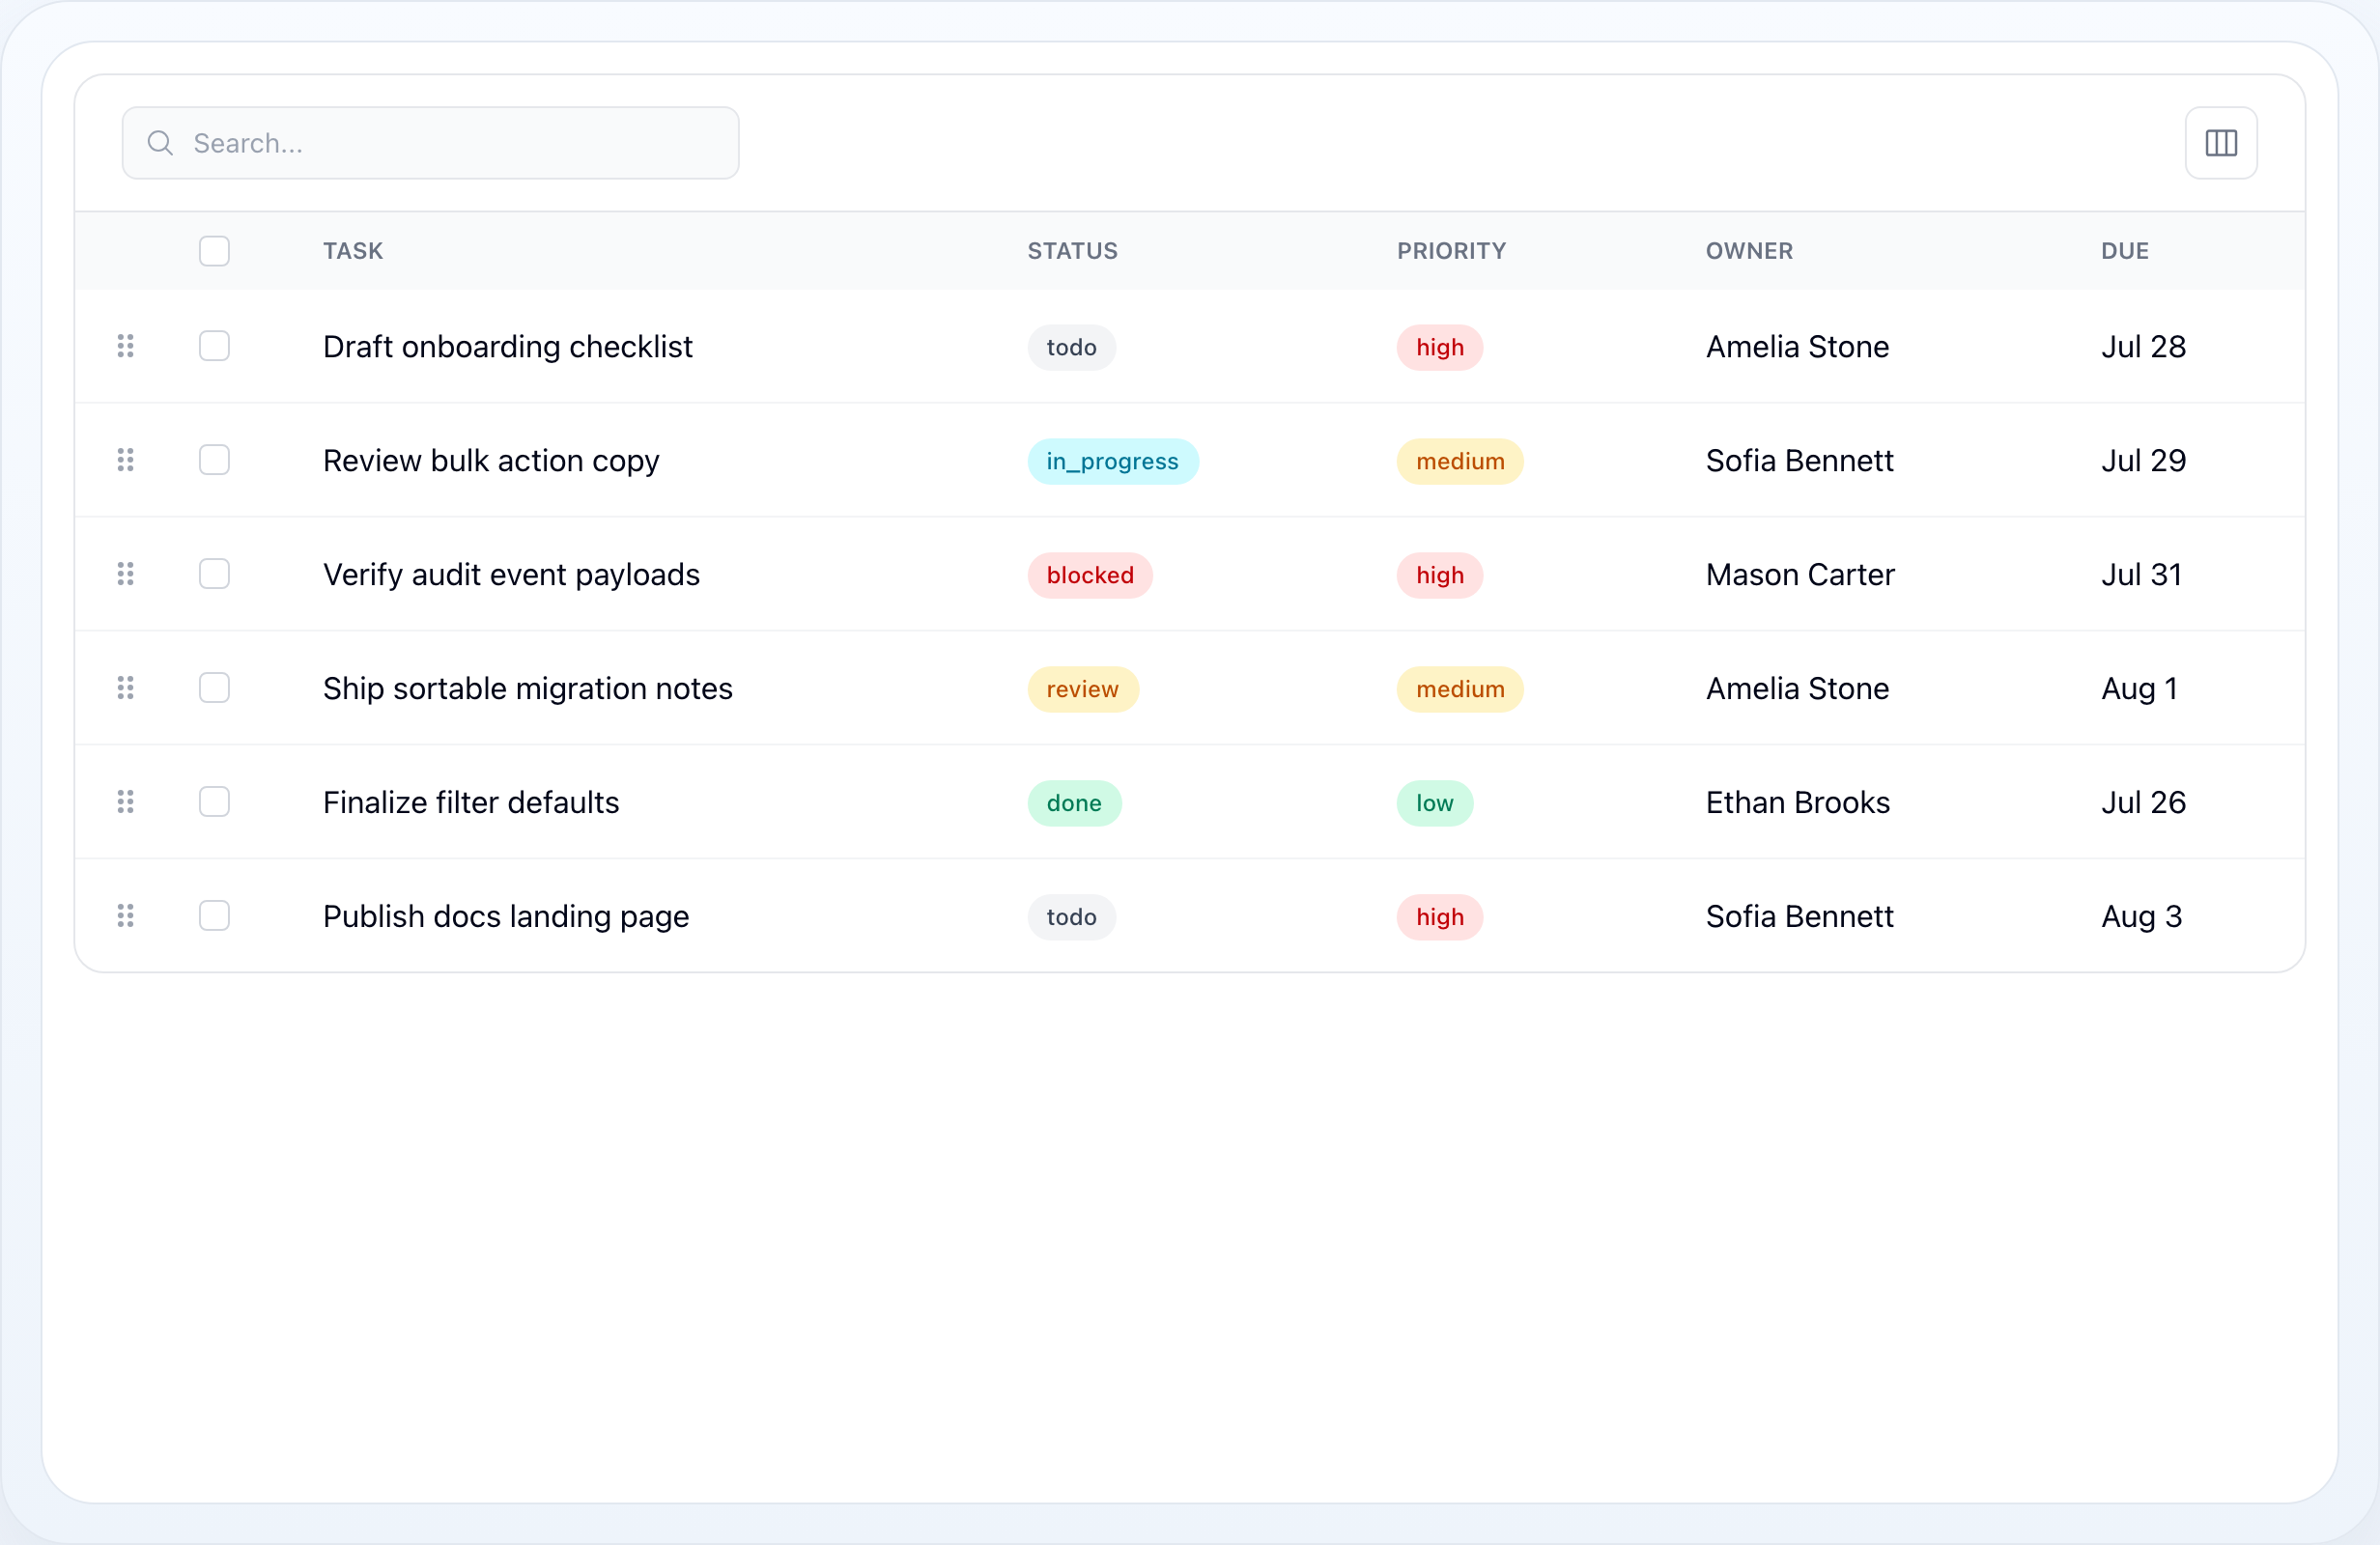Click due date Aug 1
Screen dimensions: 2380x1545
click(x=2139, y=689)
